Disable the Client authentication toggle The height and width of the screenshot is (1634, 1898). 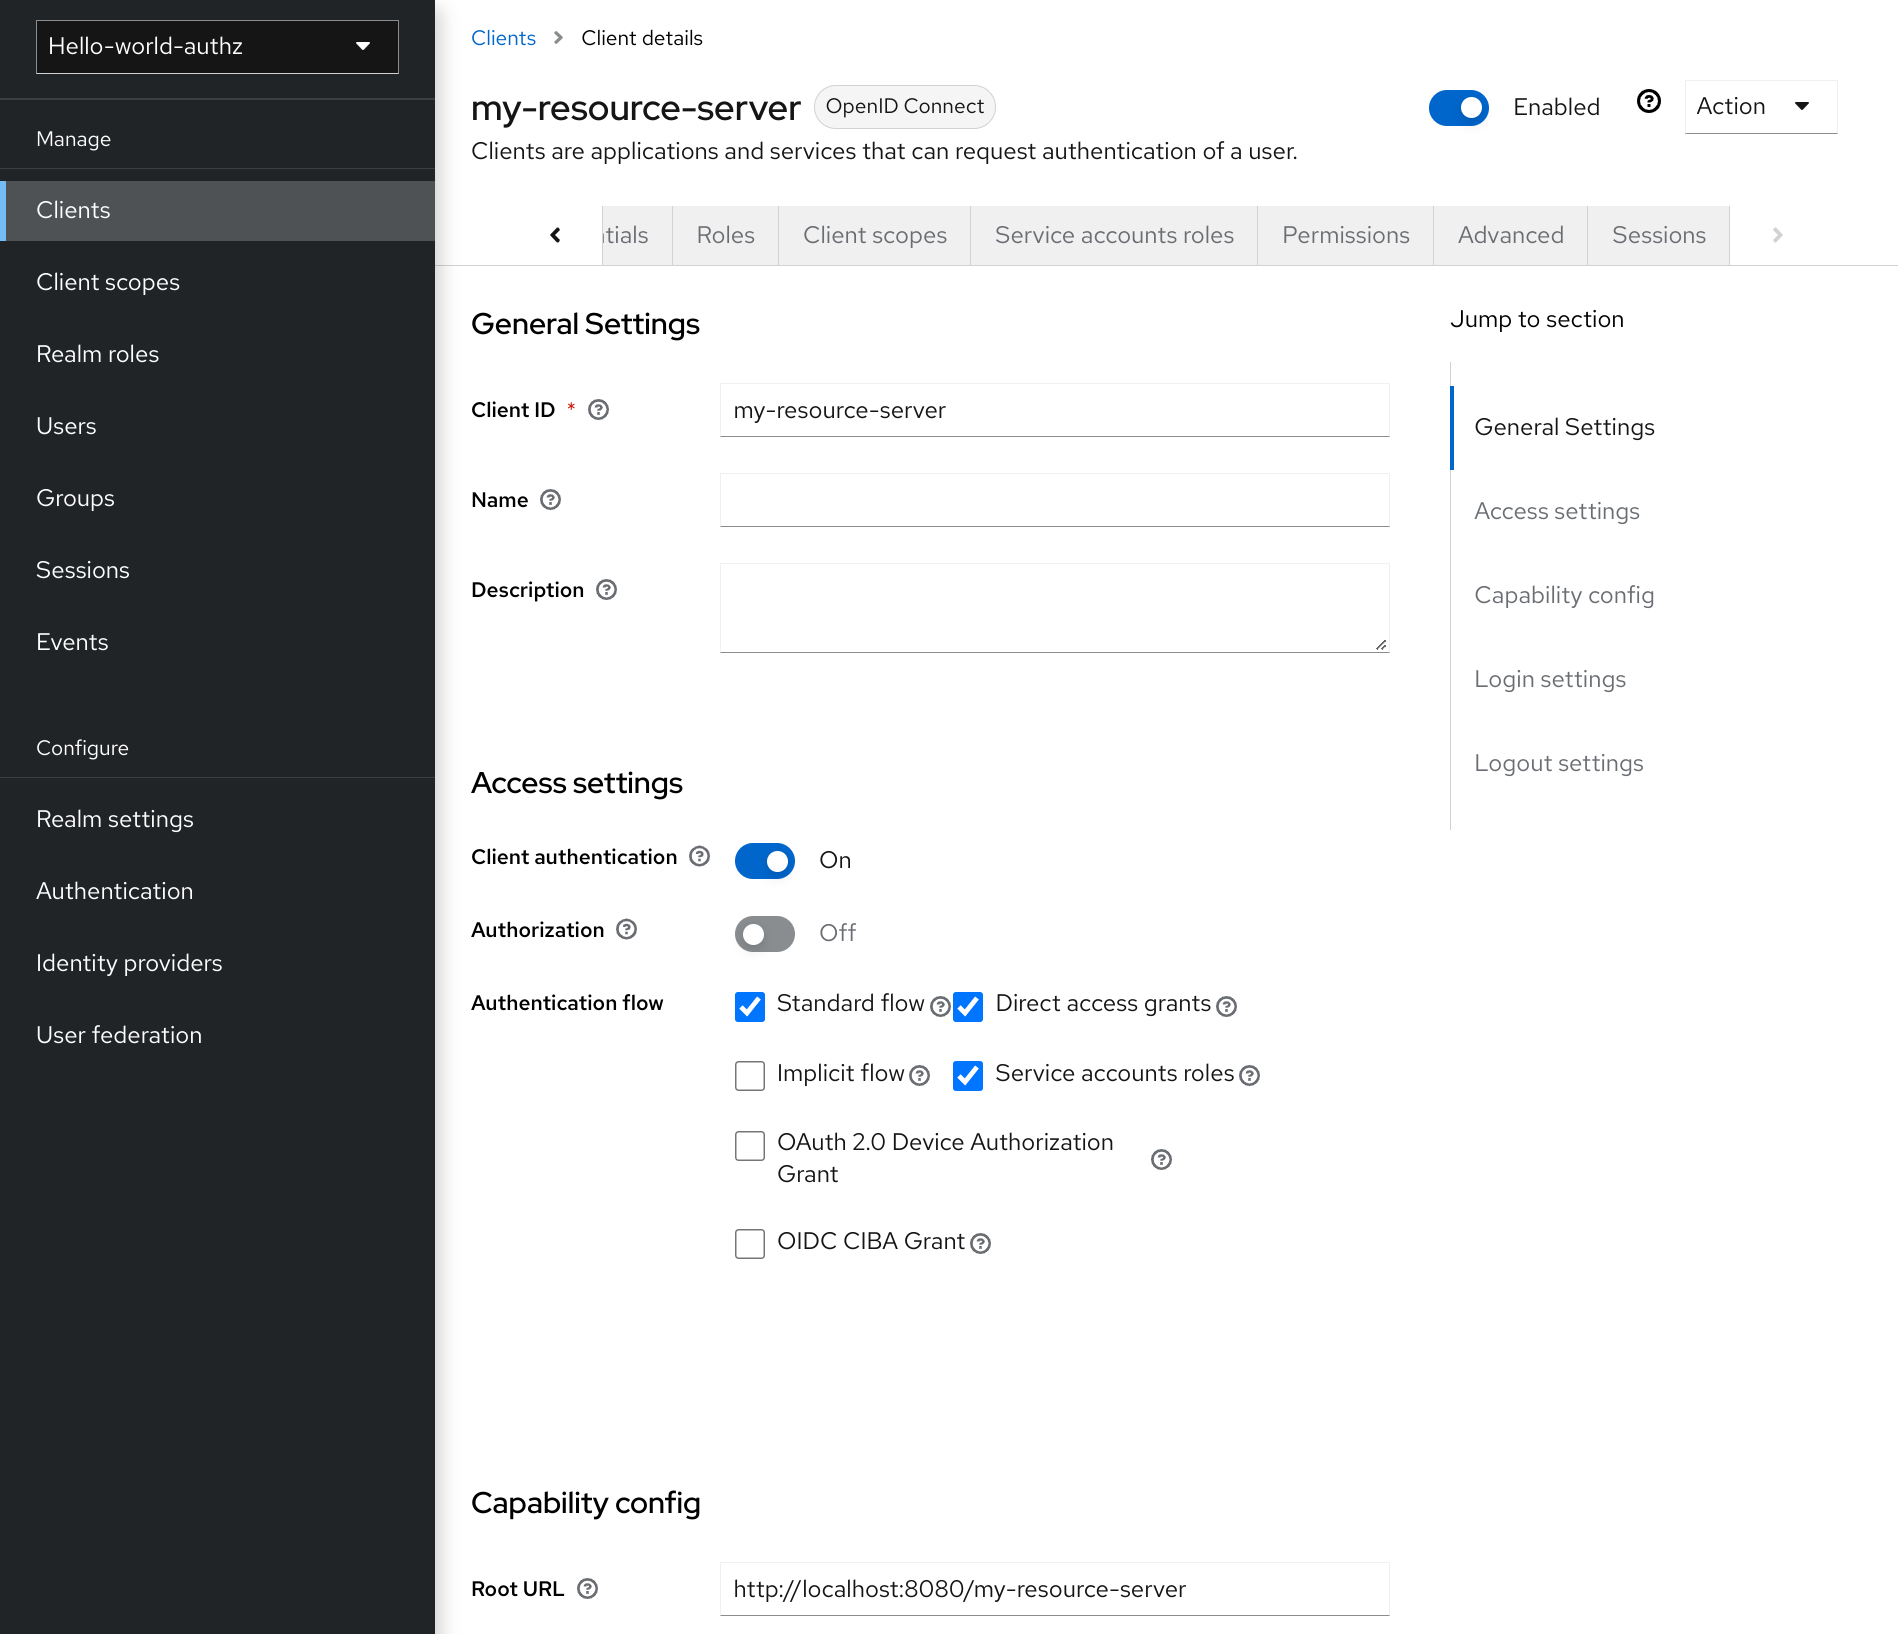[764, 860]
